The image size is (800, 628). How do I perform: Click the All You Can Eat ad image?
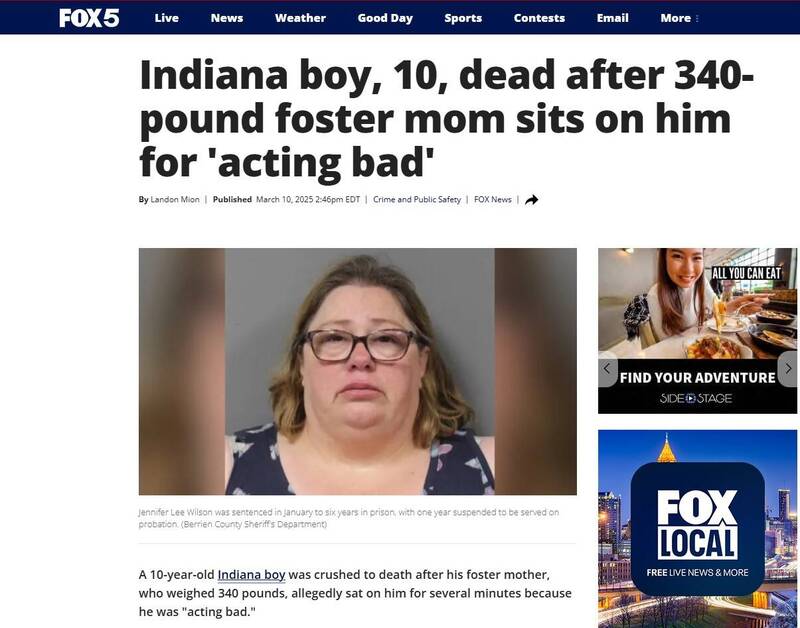(x=697, y=304)
